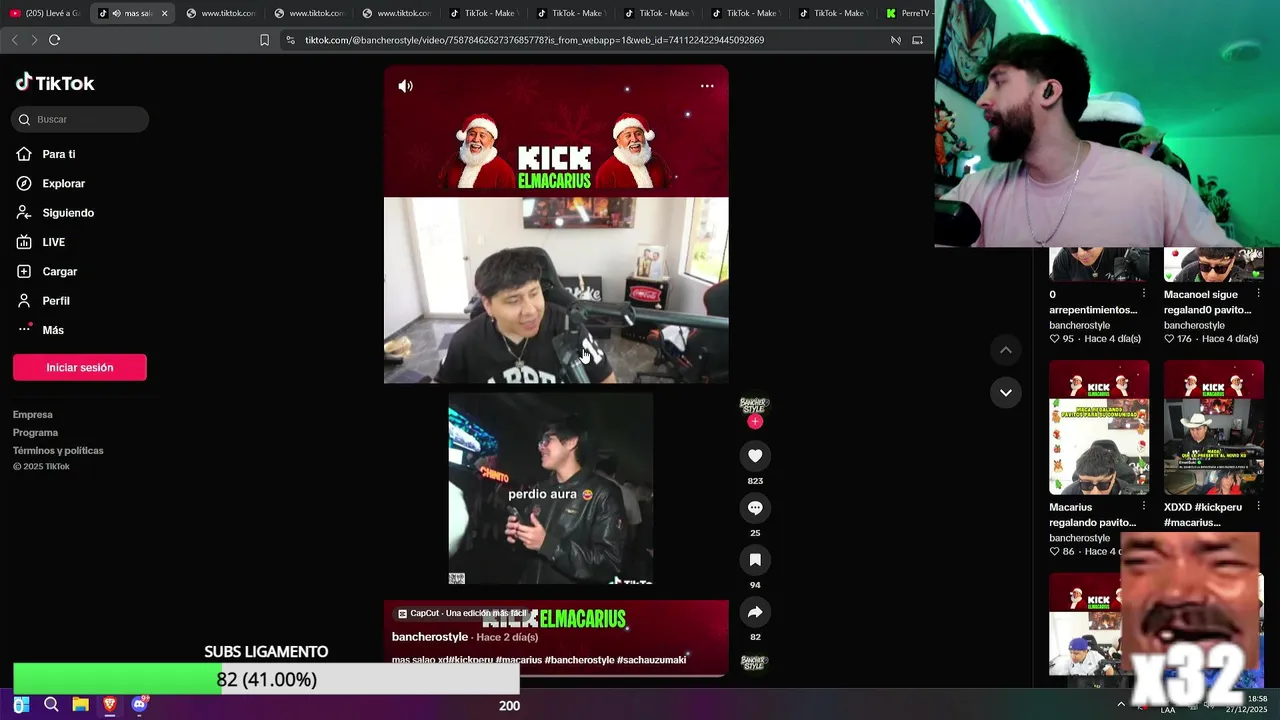
Task: Open the Brave browser taskbar icon
Action: point(110,705)
